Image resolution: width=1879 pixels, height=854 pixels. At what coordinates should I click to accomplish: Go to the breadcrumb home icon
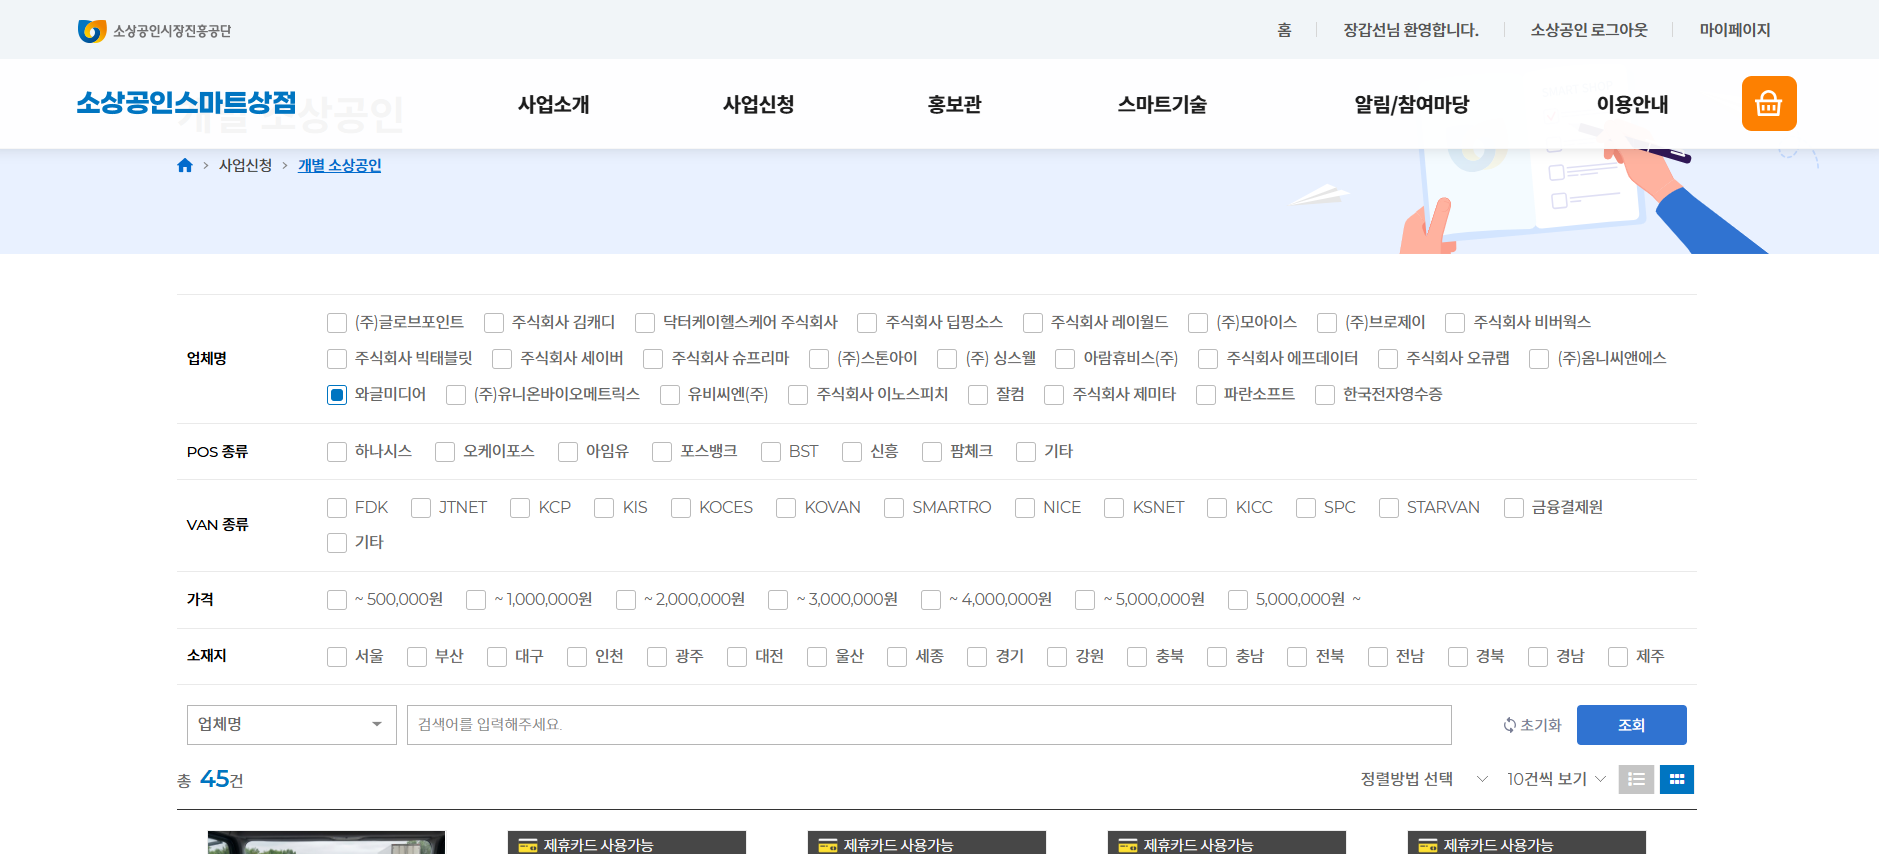[185, 166]
